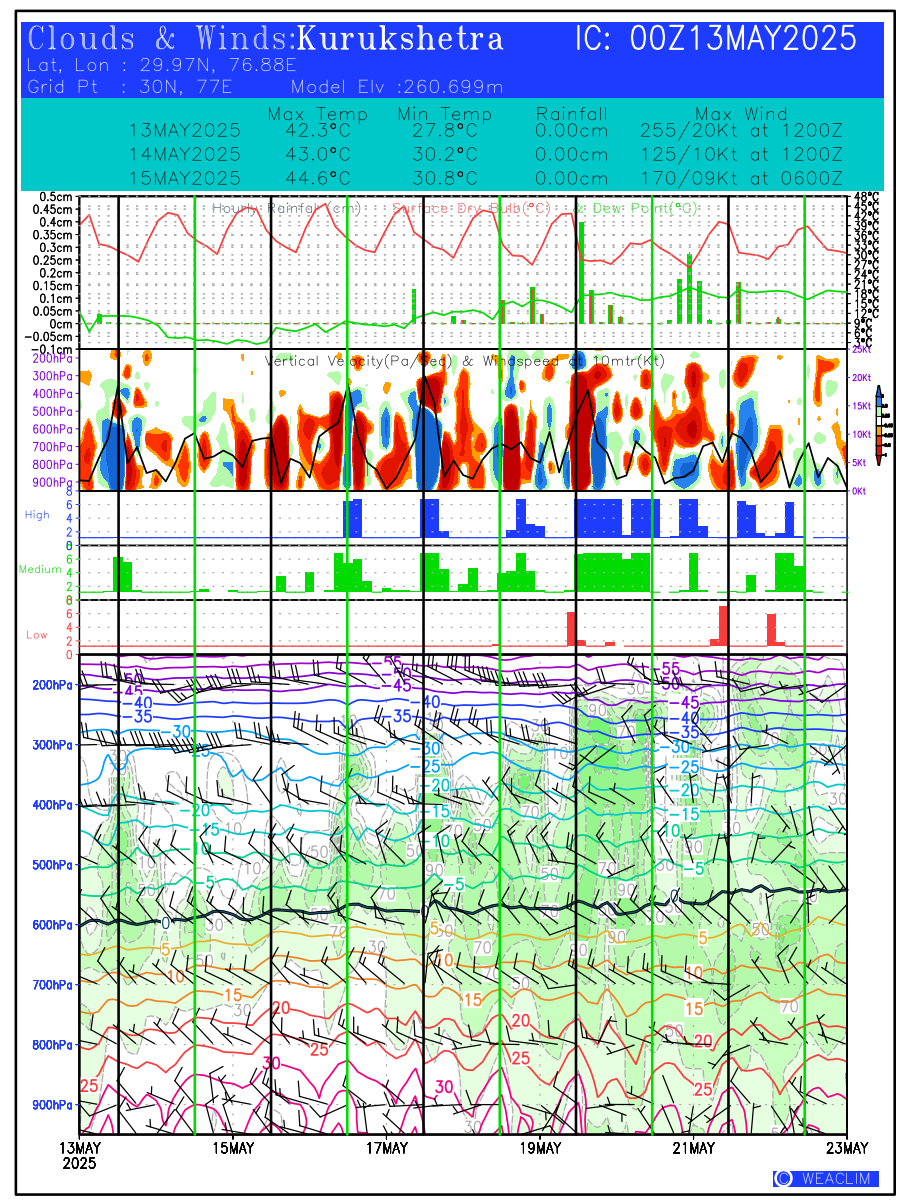This screenshot has height=1200, width=900.
Task: Click the 0.00cm rainfall for 14MAY2025
Action: pyautogui.click(x=571, y=154)
